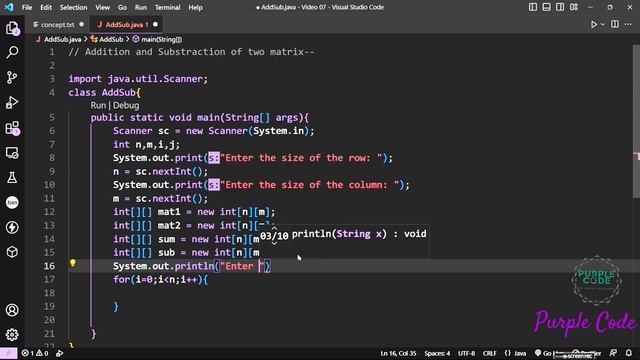Customize layout from the title bar

[574, 7]
